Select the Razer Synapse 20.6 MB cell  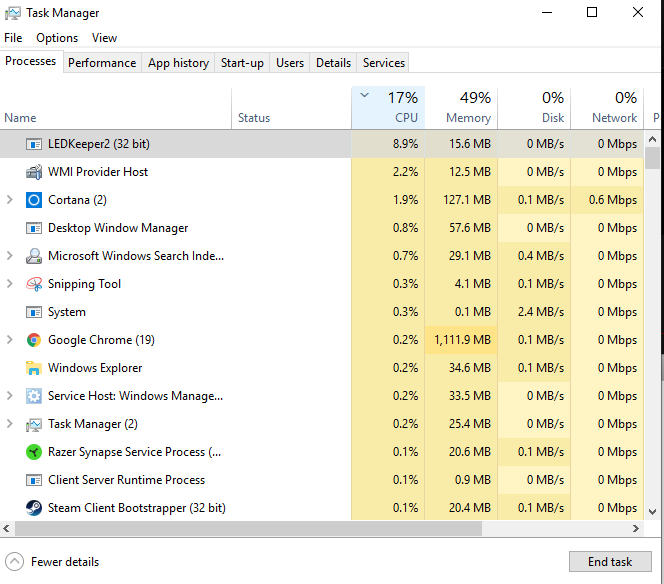pos(461,452)
